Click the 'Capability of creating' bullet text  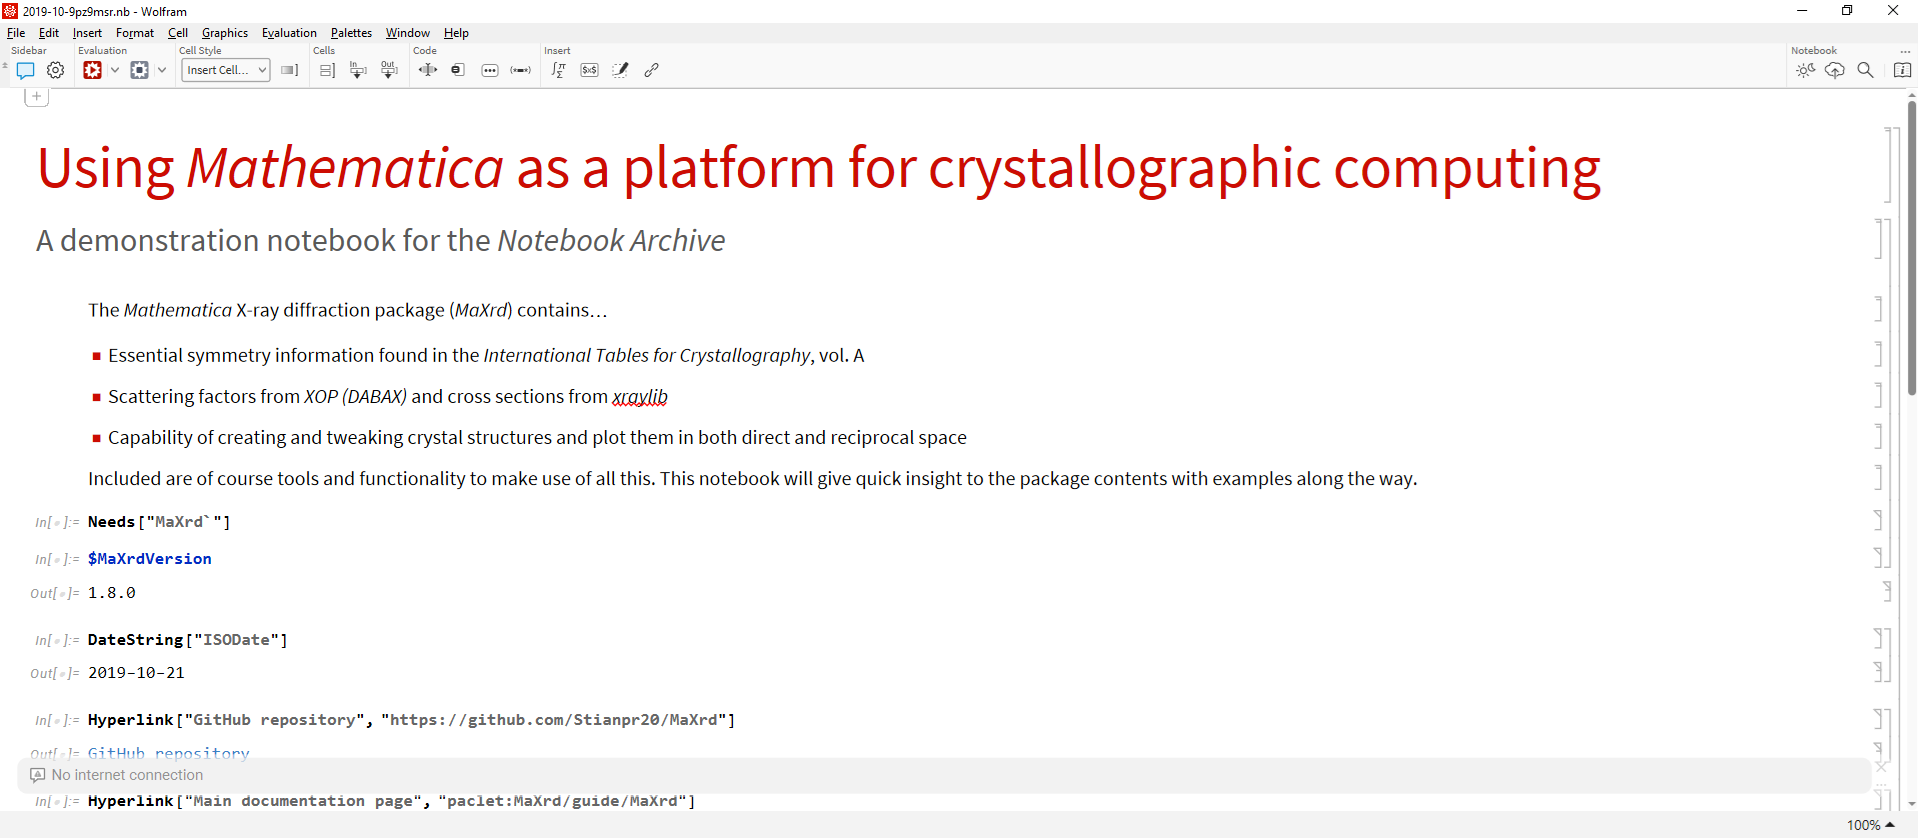click(537, 438)
